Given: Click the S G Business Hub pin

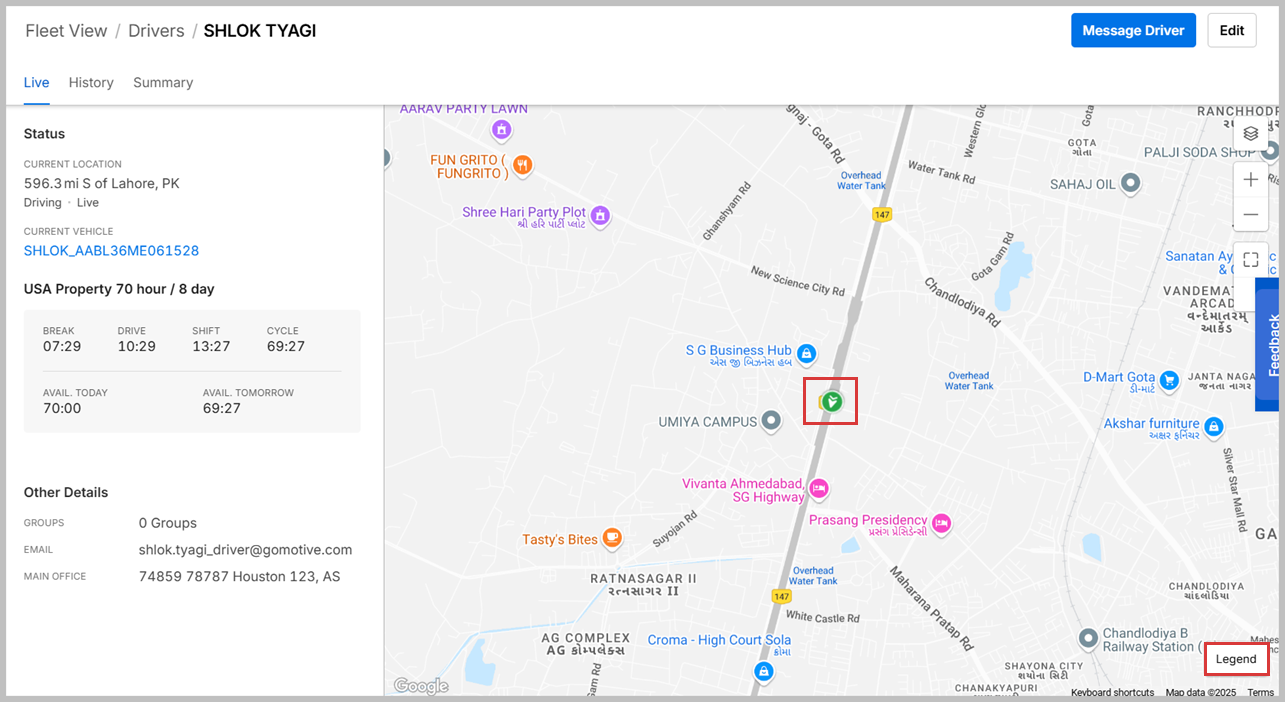Looking at the screenshot, I should [x=806, y=353].
